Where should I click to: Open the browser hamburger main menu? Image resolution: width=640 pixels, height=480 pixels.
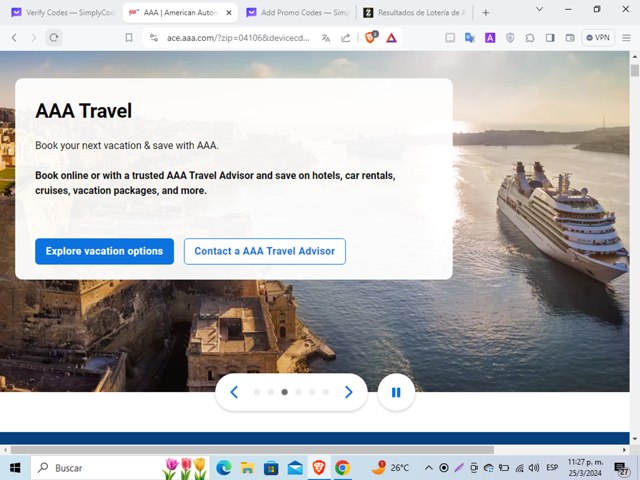[627, 38]
